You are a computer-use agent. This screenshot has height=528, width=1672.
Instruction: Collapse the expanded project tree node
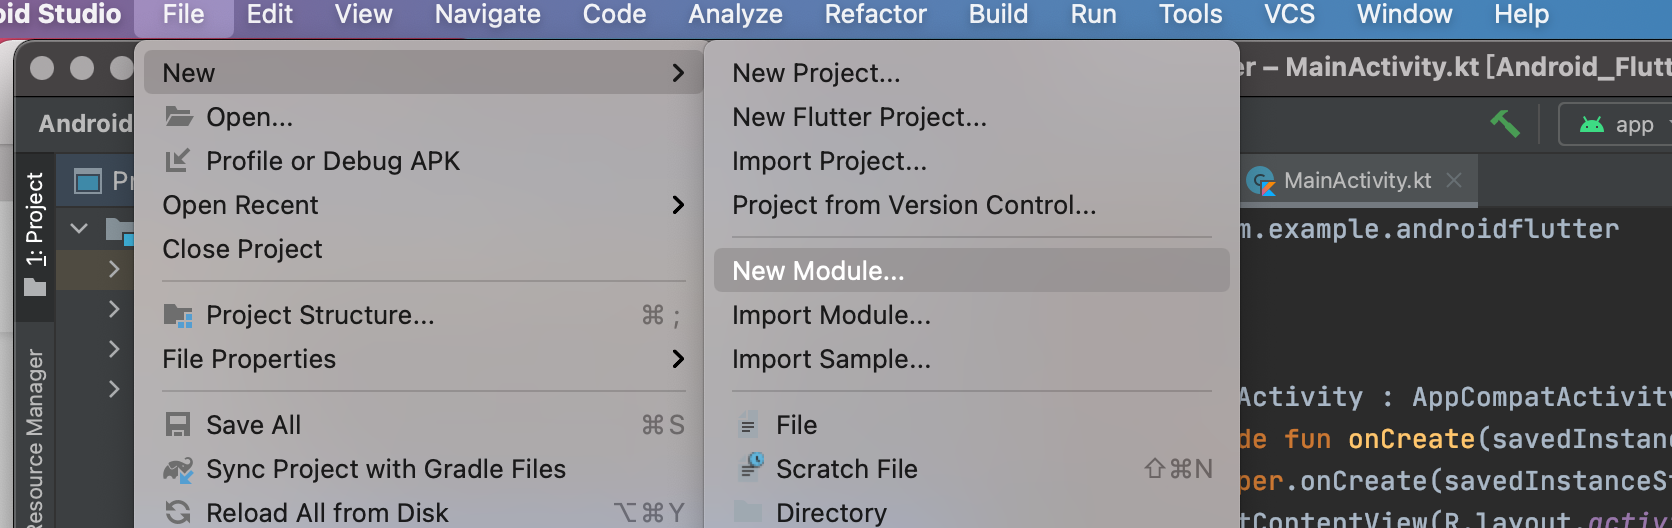coord(79,228)
